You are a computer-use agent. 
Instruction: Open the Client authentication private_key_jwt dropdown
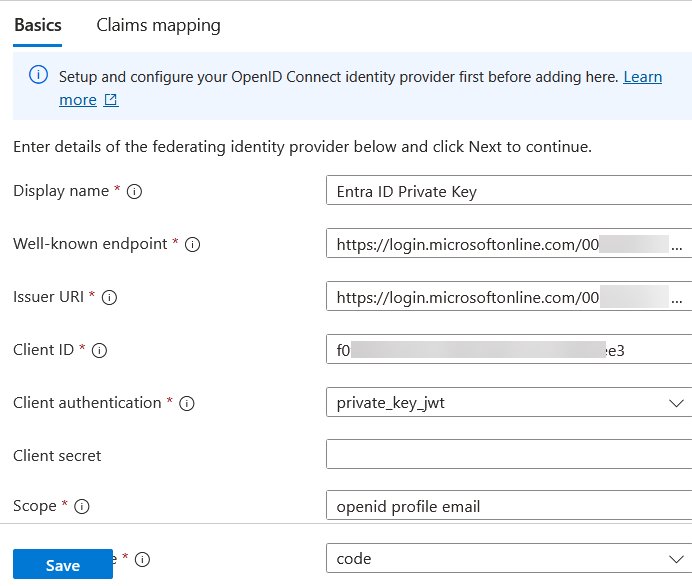[509, 402]
